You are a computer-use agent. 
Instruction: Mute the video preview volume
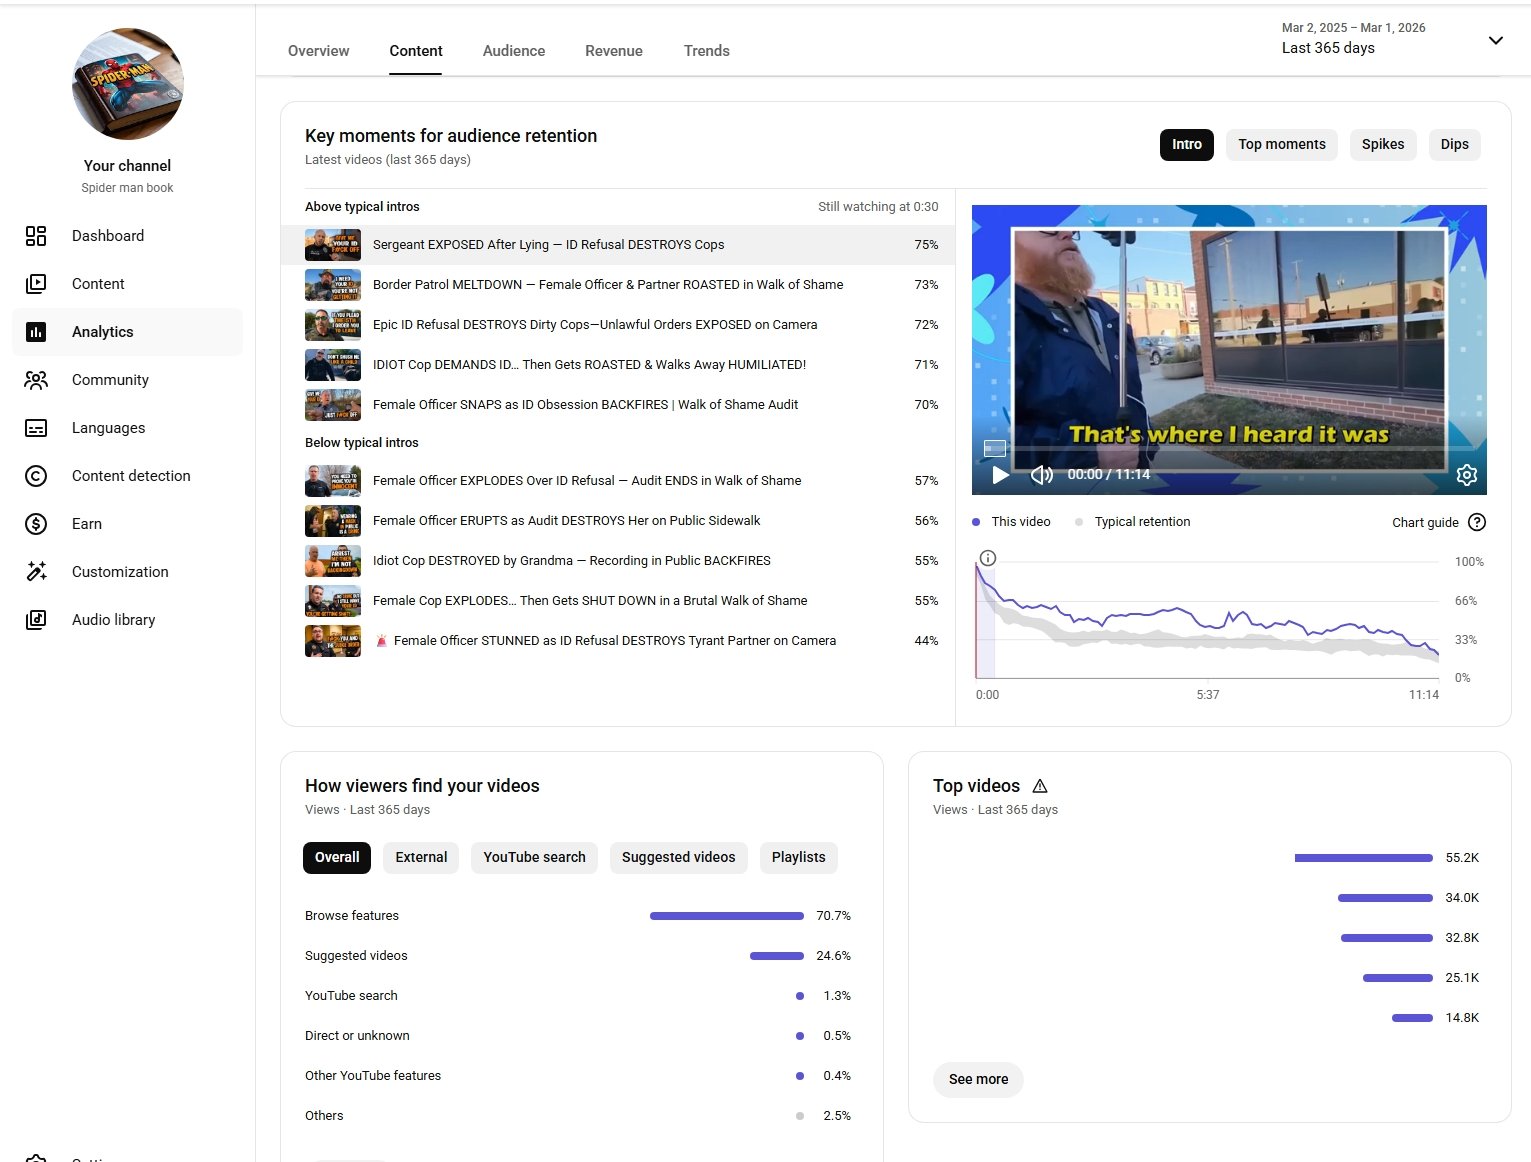(1041, 475)
